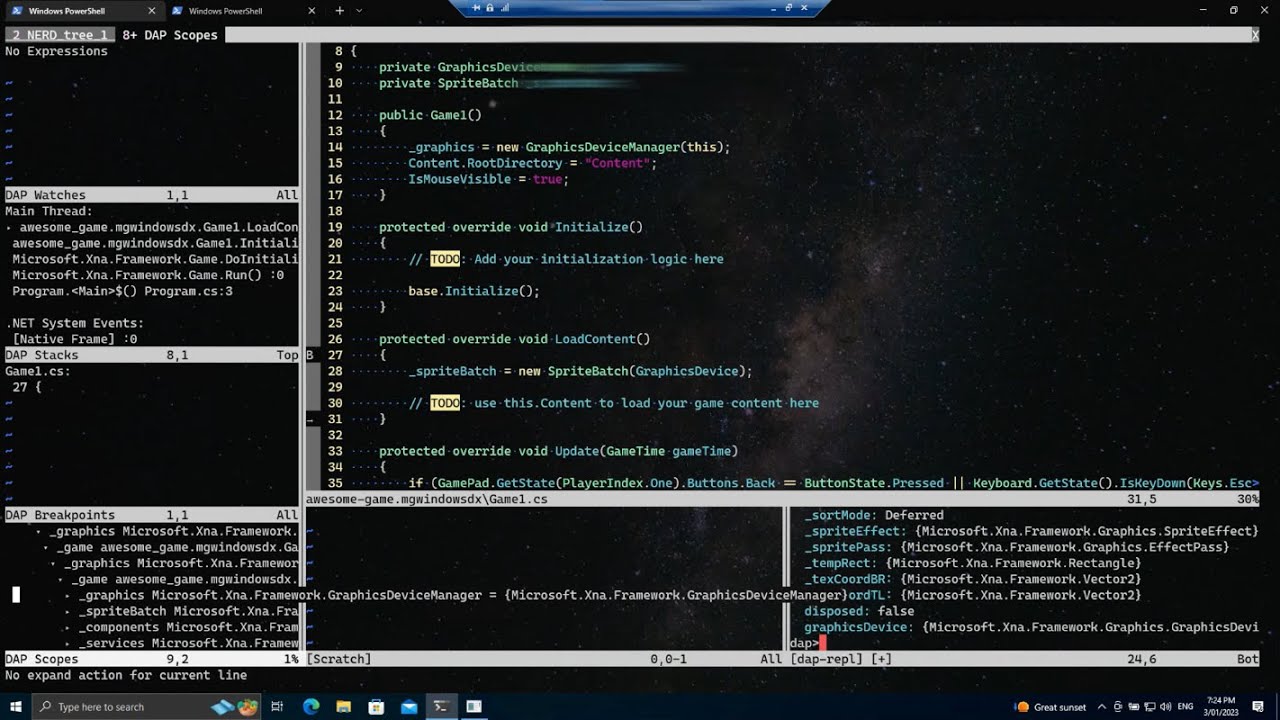The height and width of the screenshot is (720, 1280).
Task: Click 'LoadContent()' method declaration on line 27
Action: click(x=602, y=339)
